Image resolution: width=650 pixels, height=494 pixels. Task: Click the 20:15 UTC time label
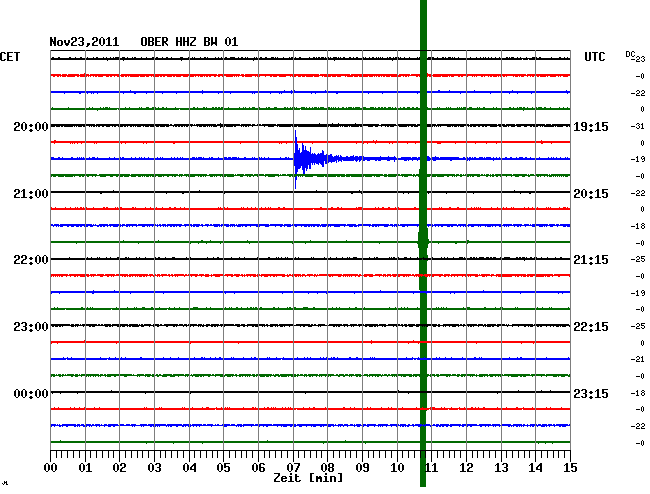tap(591, 194)
